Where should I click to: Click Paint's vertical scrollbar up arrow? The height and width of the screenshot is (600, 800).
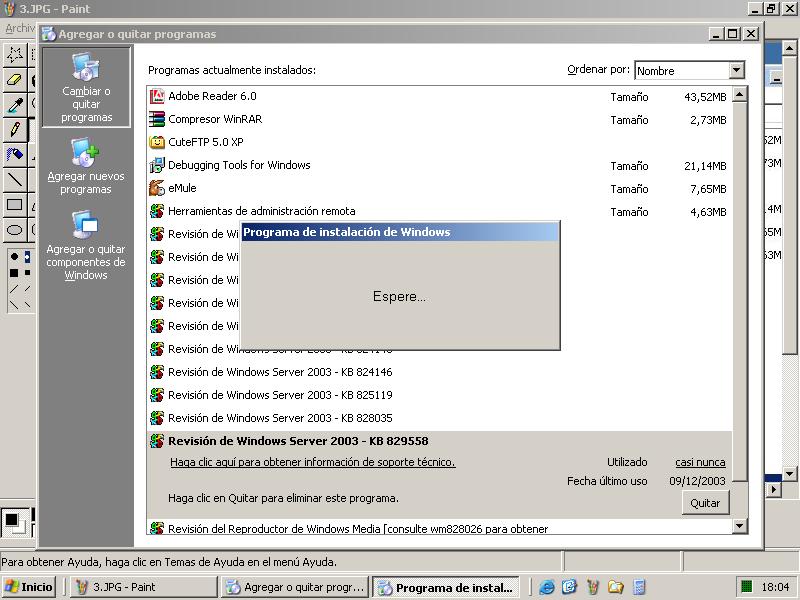tap(789, 48)
